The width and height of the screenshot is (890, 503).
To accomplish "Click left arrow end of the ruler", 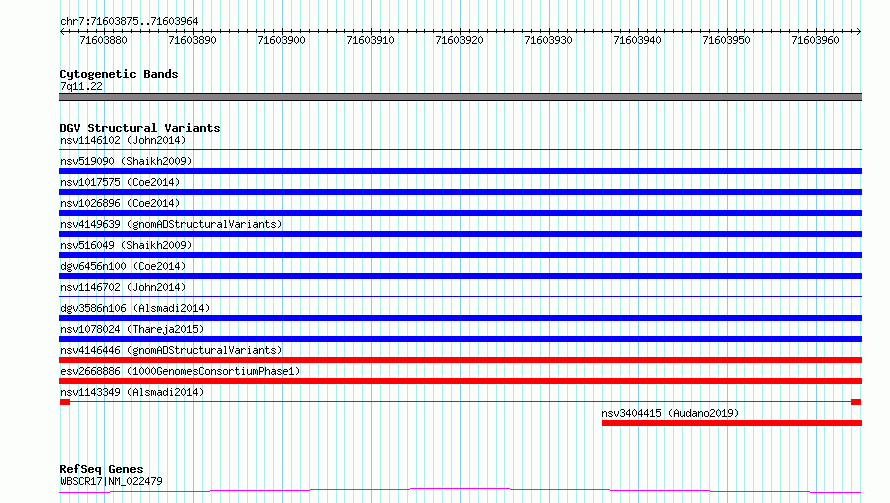I will pos(62,31).
